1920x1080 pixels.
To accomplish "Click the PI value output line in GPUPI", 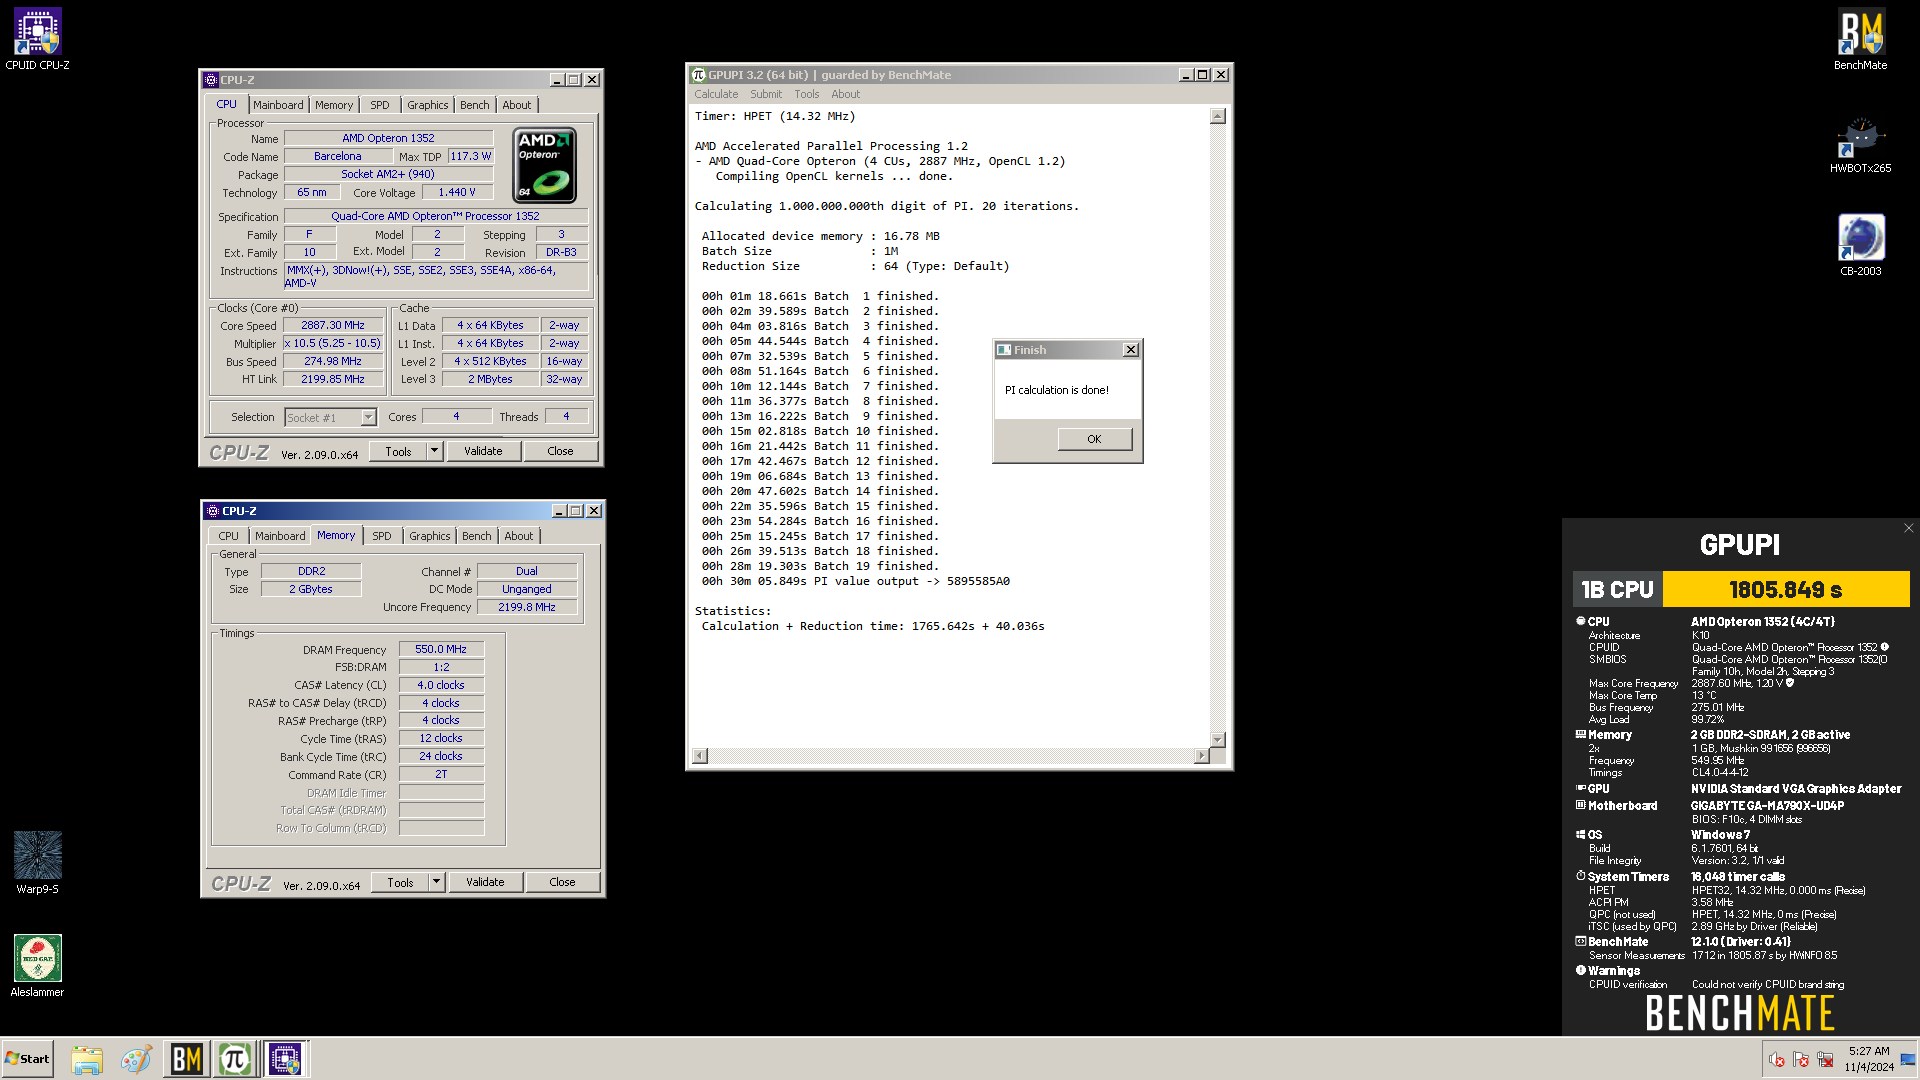I will (x=856, y=581).
